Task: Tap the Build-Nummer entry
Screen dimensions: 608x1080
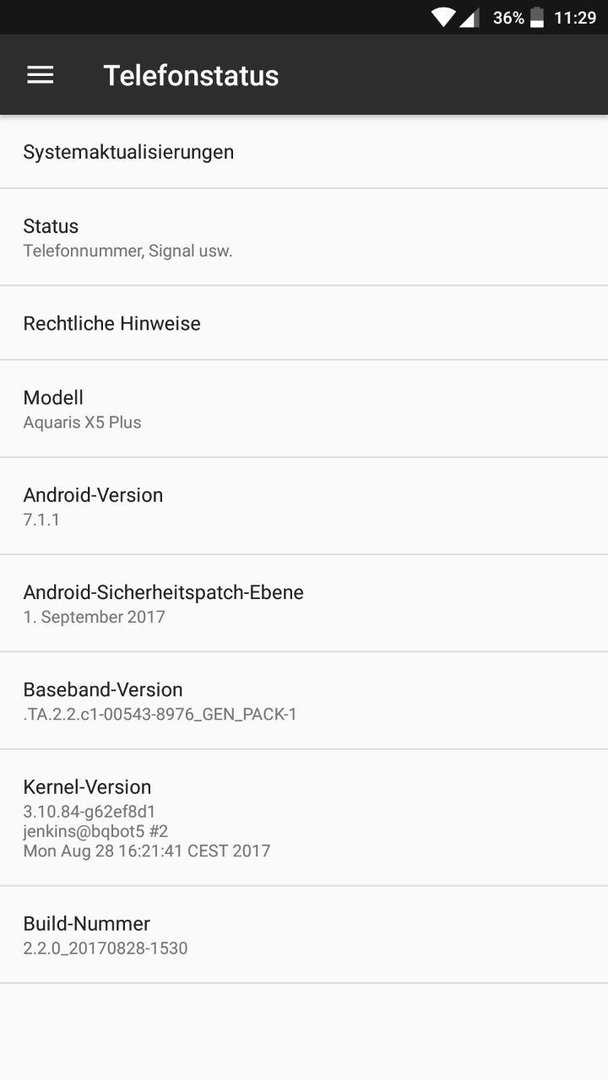Action: 304,935
